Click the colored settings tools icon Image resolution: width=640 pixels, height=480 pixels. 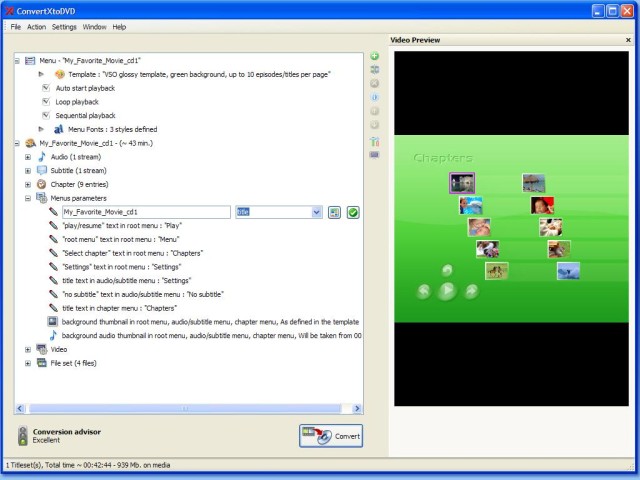coord(374,142)
